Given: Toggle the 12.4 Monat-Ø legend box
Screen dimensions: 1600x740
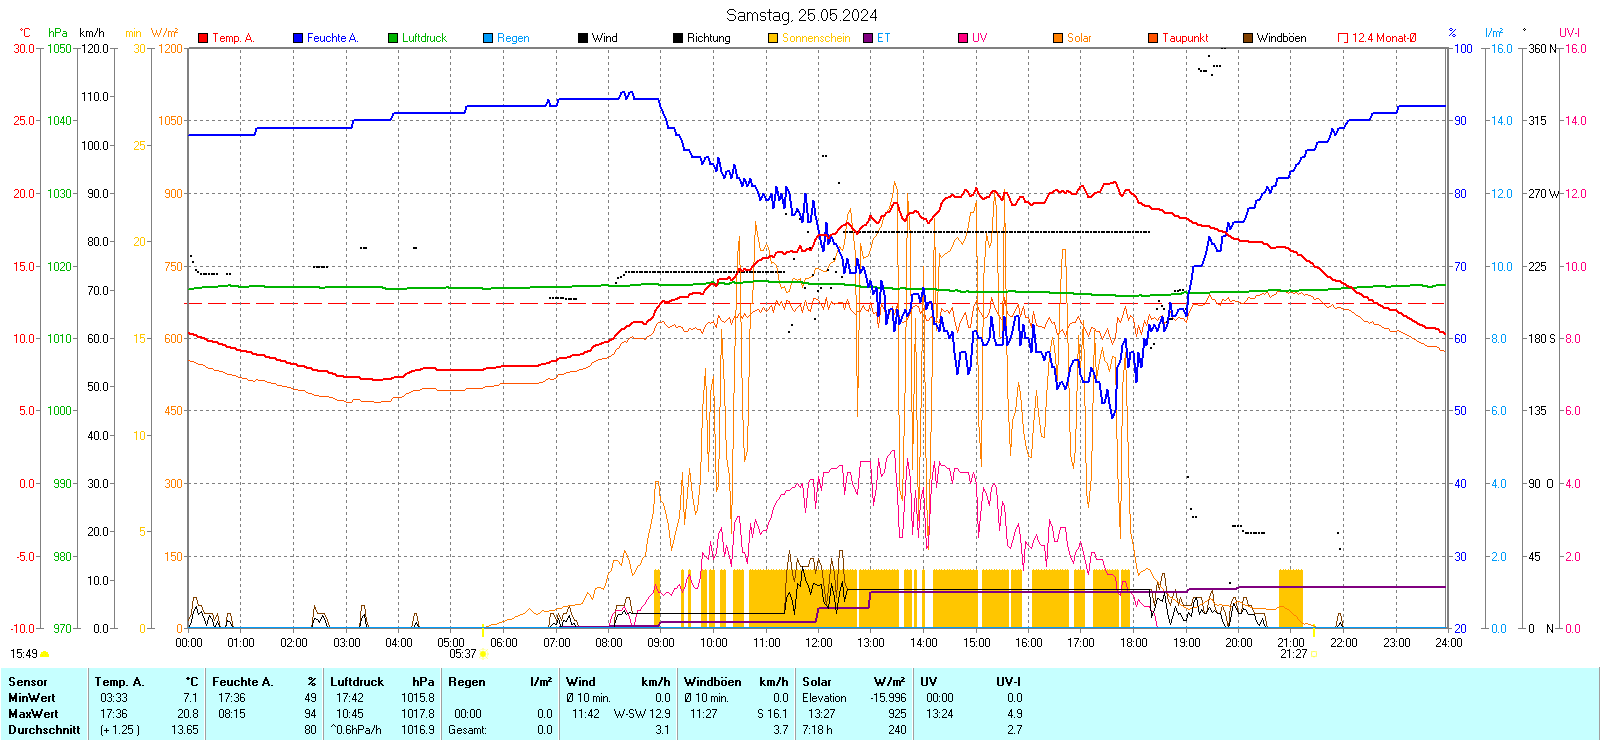Looking at the screenshot, I should (x=1343, y=38).
